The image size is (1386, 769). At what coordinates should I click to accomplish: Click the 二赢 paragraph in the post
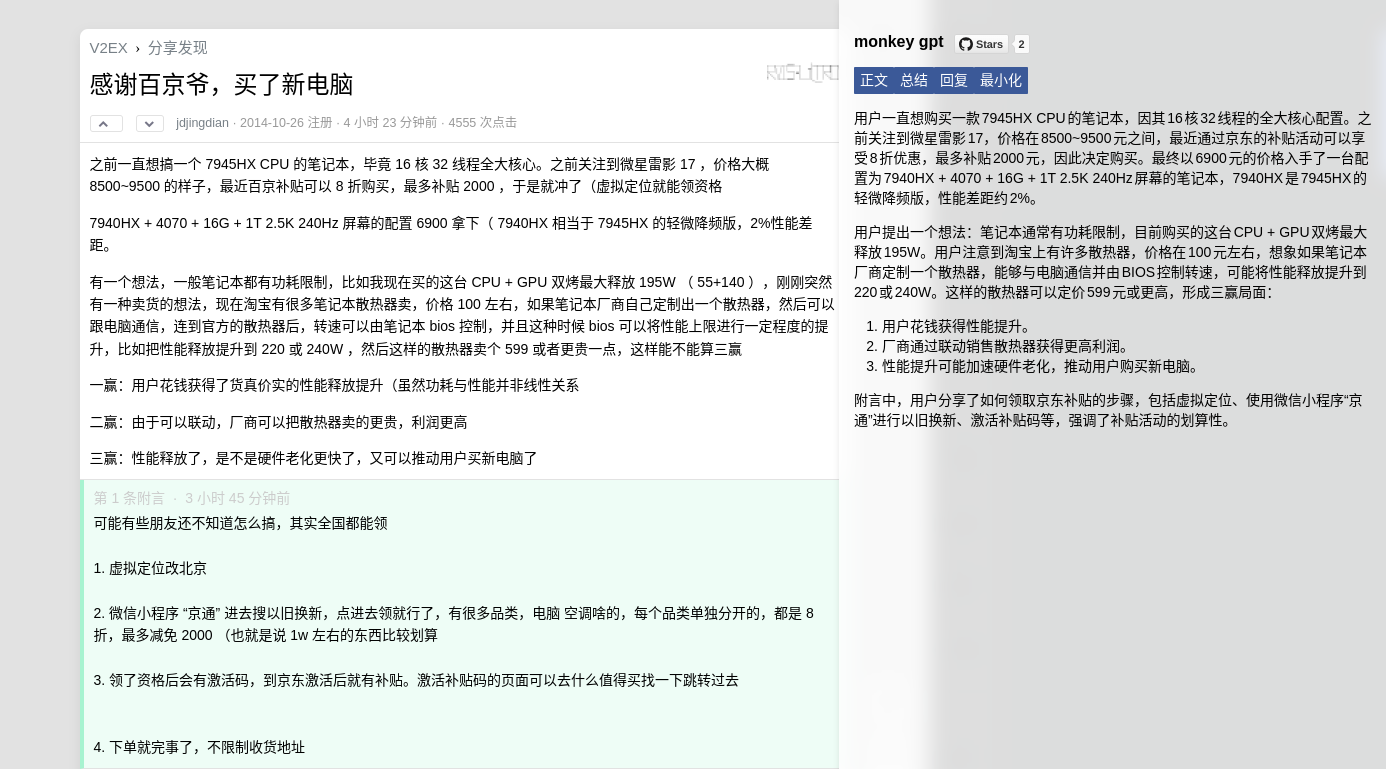pyautogui.click(x=278, y=422)
